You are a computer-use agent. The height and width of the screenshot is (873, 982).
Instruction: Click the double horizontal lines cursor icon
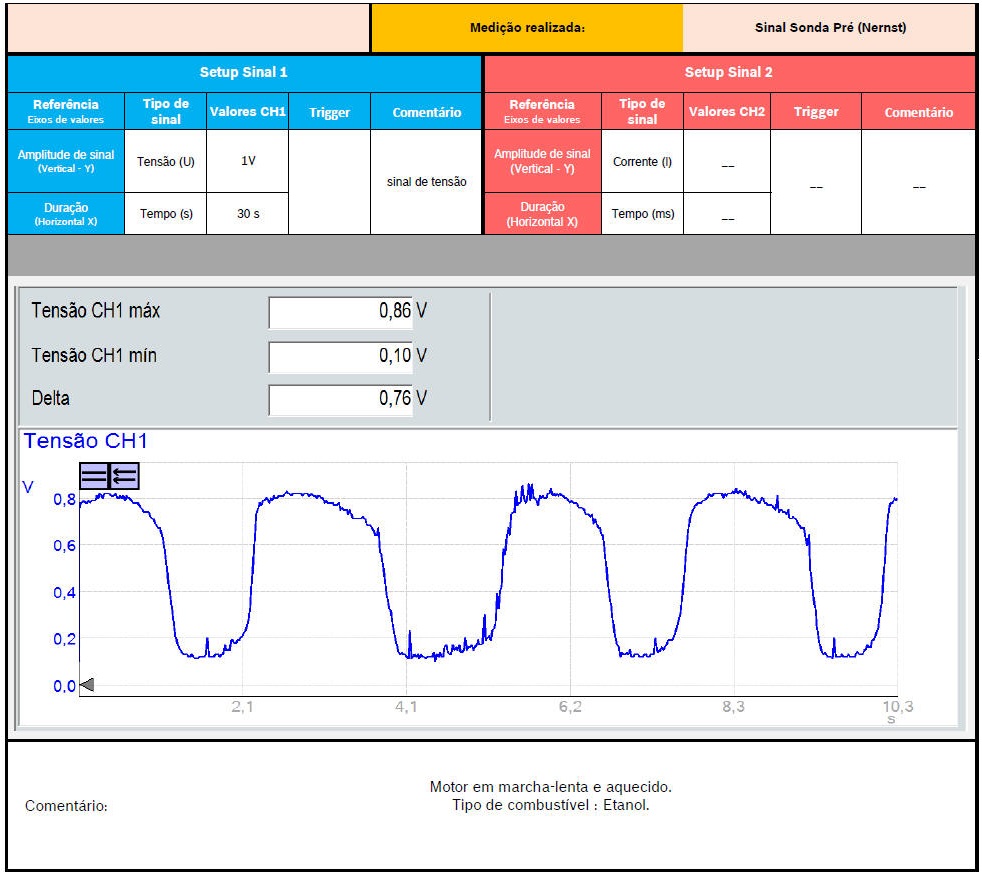coord(94,477)
